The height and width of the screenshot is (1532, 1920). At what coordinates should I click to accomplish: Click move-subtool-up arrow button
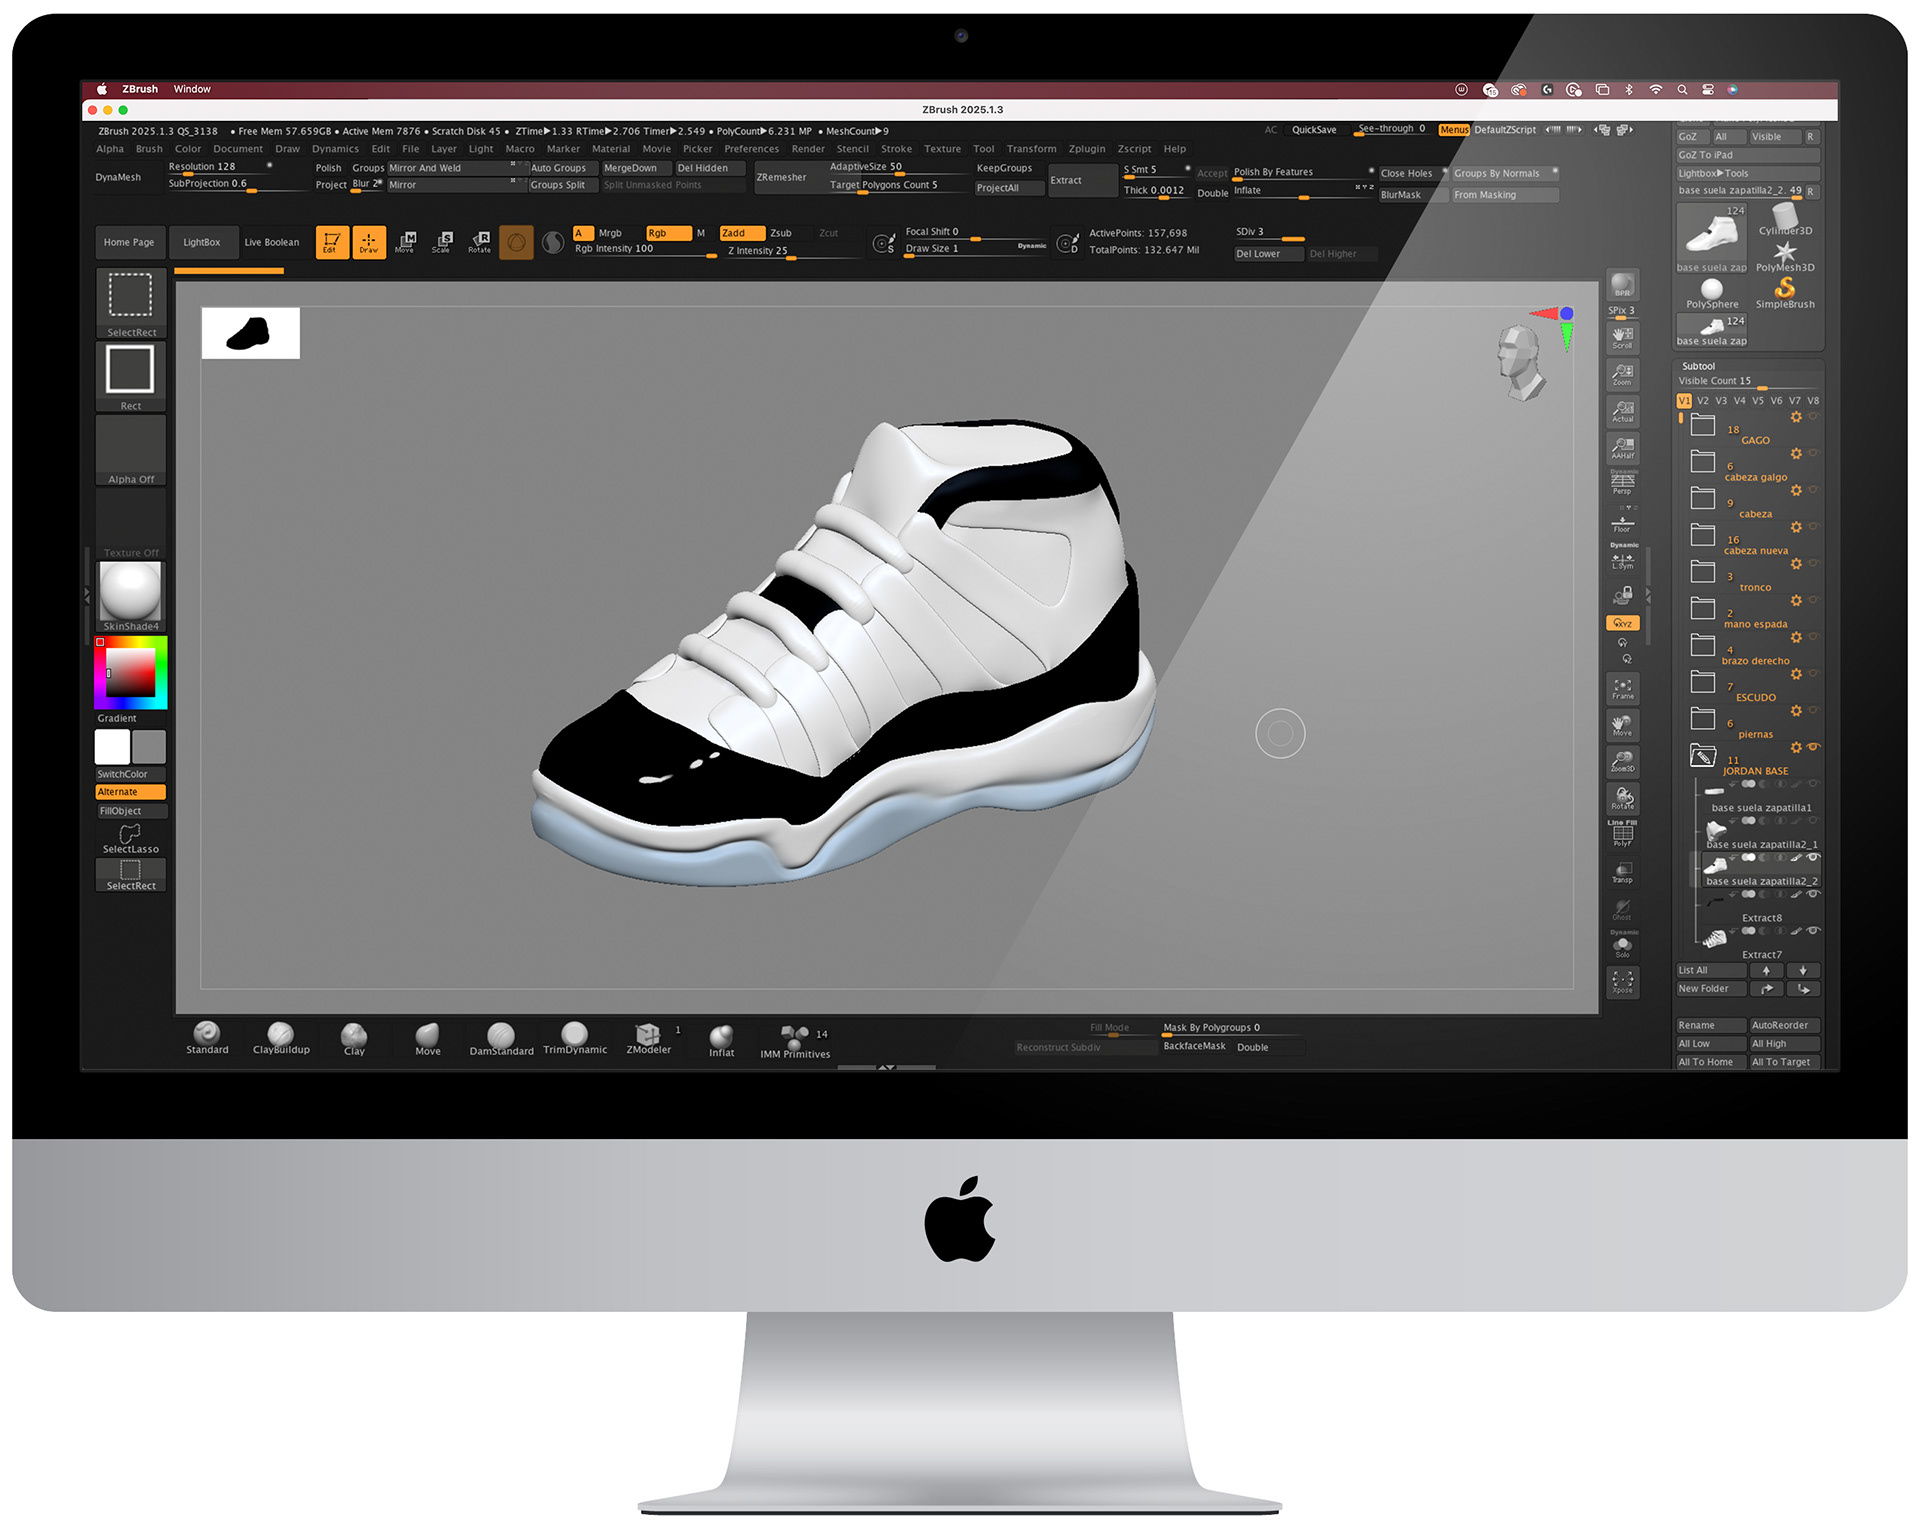coord(1766,970)
